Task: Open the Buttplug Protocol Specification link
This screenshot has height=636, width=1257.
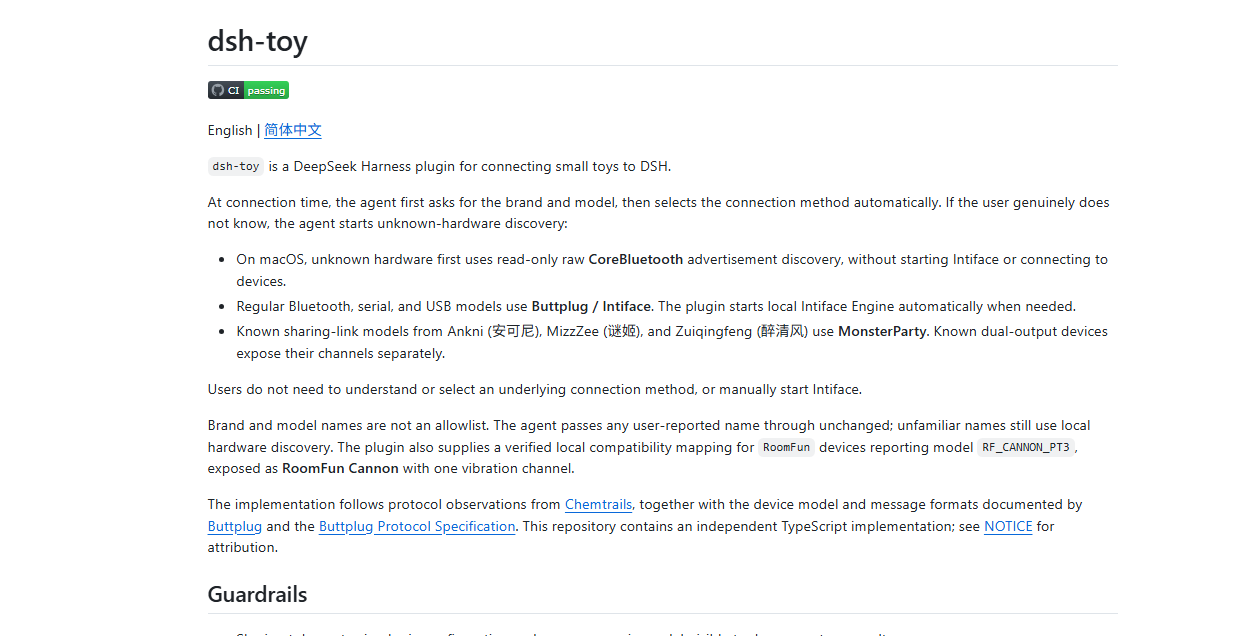Action: tap(417, 526)
